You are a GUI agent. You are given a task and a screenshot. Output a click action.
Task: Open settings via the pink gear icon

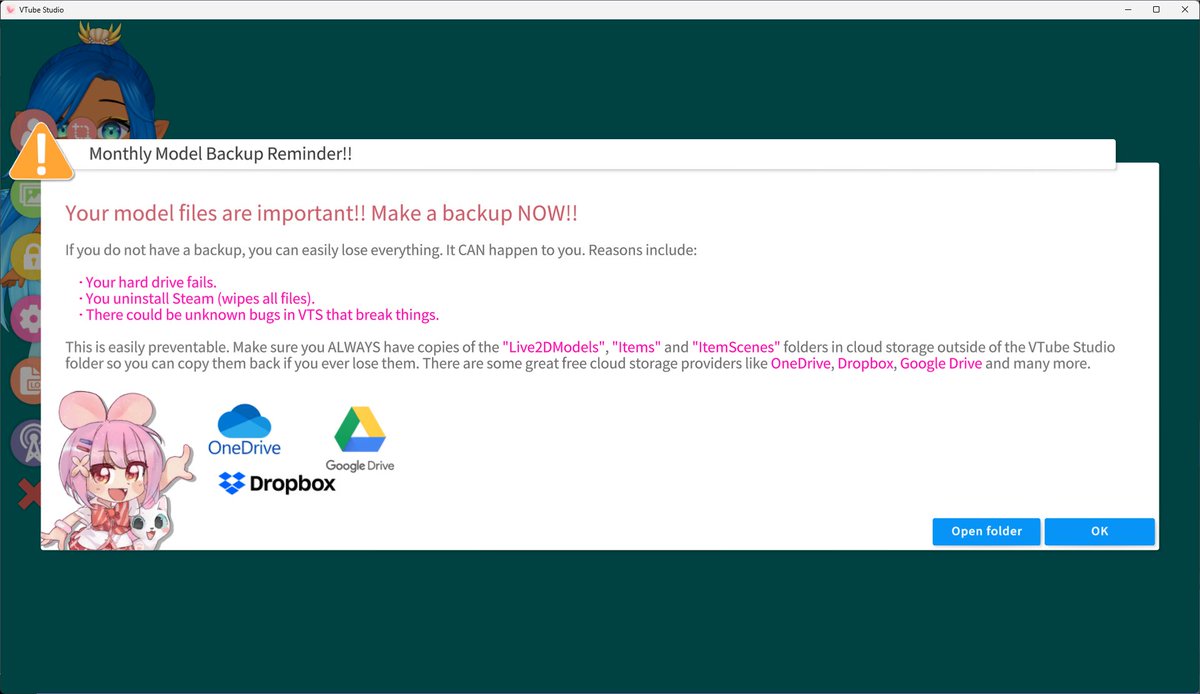point(28,318)
